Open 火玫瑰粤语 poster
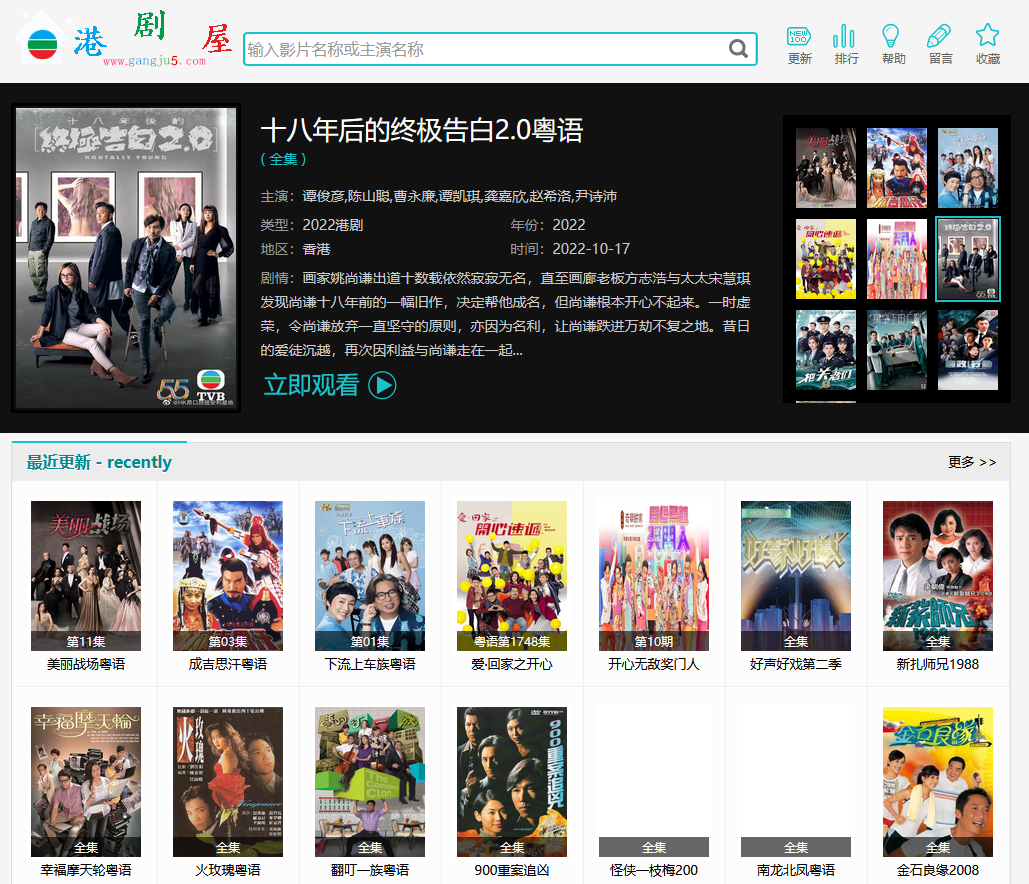 (228, 782)
